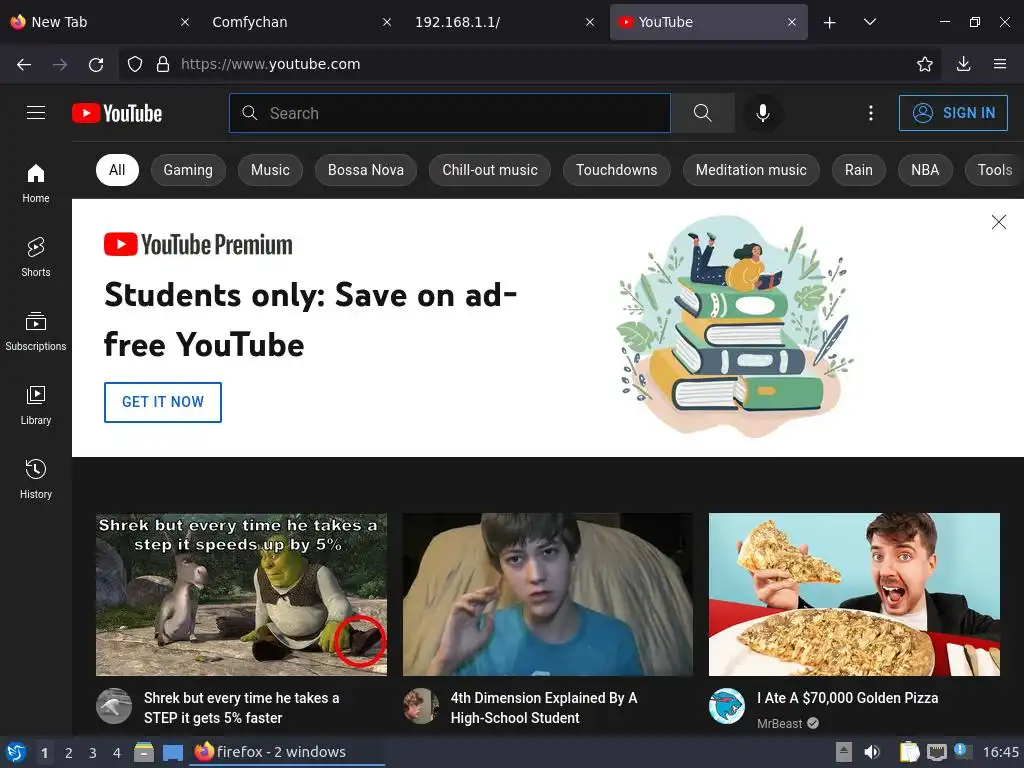
Task: Close the Comfychan tab
Action: tap(387, 22)
